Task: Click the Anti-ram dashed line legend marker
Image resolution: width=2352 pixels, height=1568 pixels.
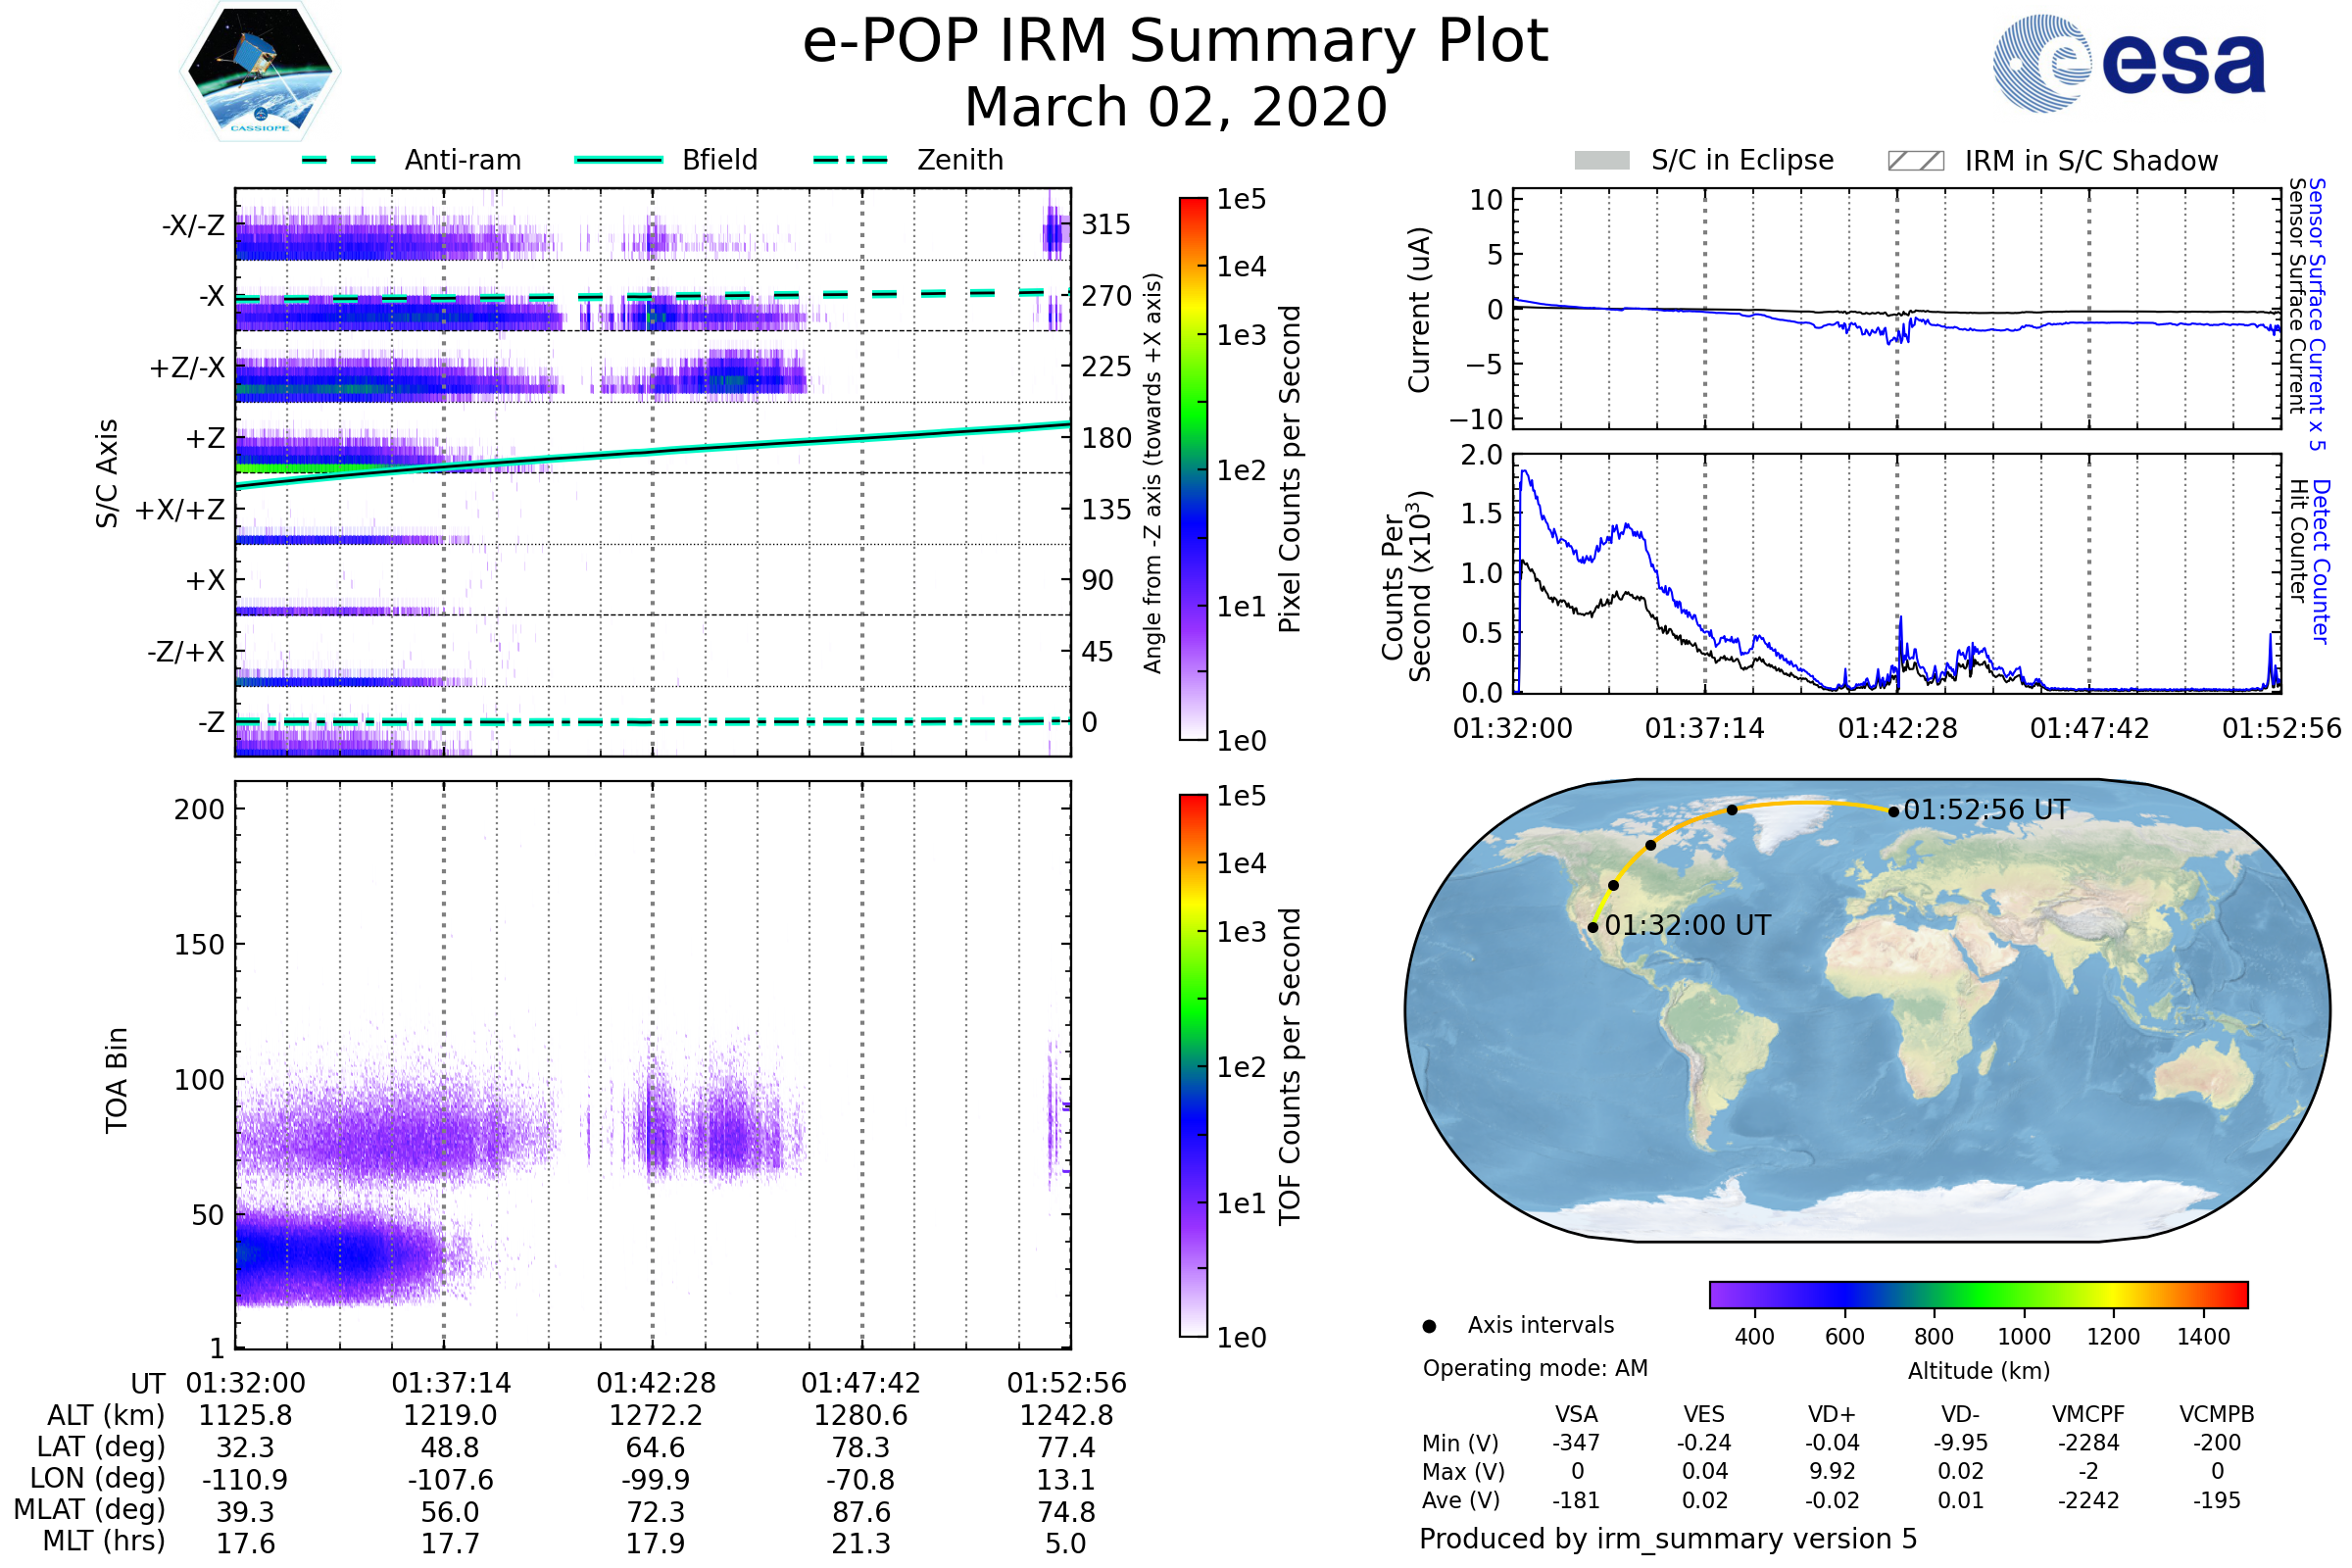Action: pyautogui.click(x=340, y=160)
